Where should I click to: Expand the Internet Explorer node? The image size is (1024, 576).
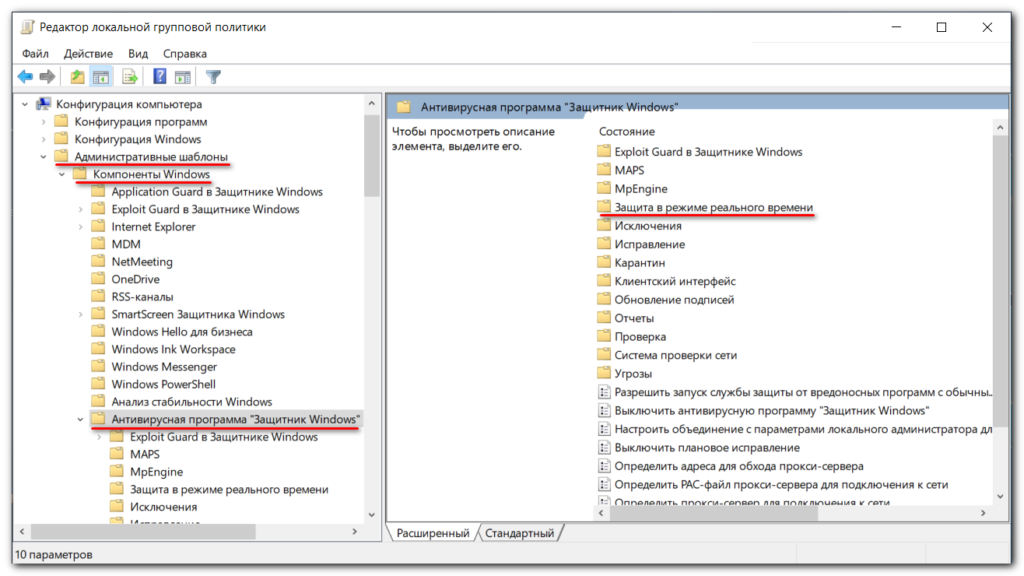coord(80,227)
